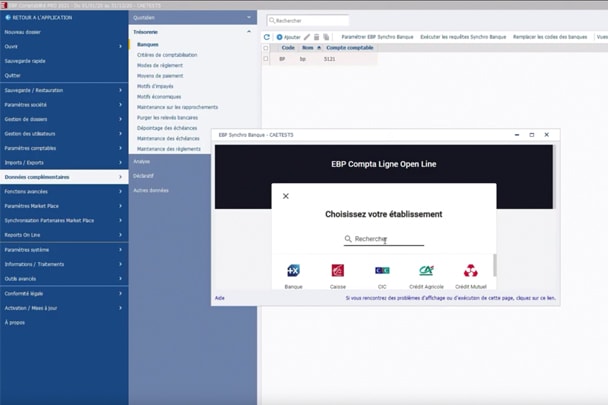Click the bank list vertical scrollbar

(494, 265)
